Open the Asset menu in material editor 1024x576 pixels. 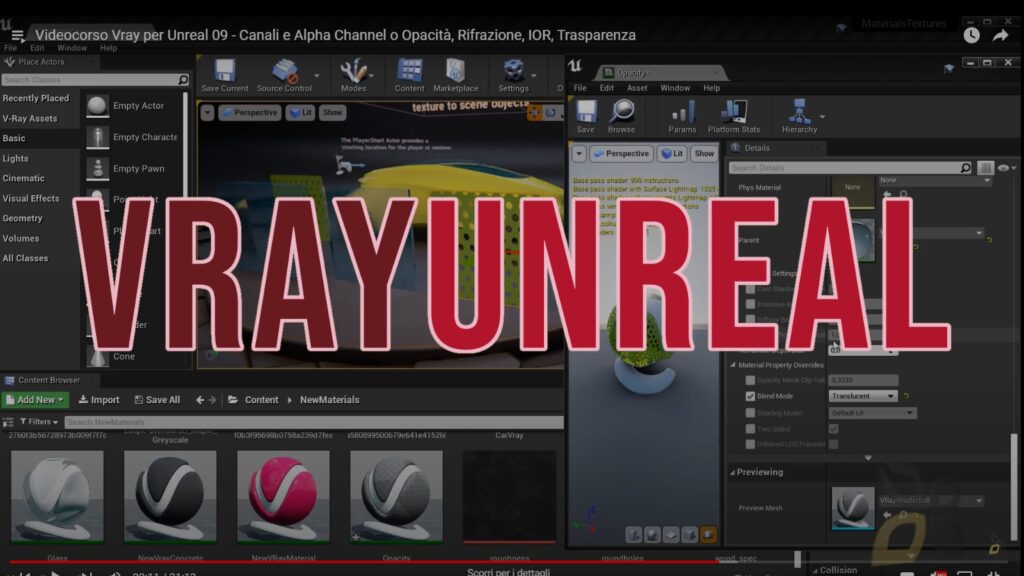pos(637,88)
